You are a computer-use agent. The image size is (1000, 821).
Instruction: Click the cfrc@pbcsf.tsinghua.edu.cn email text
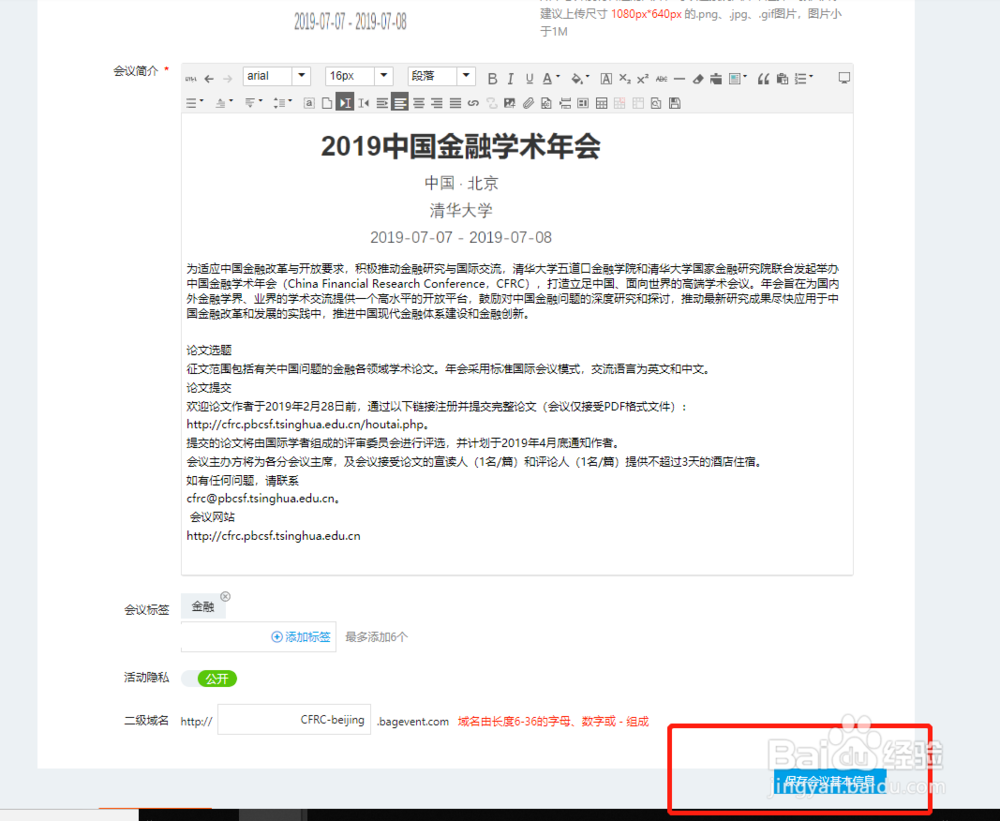263,498
